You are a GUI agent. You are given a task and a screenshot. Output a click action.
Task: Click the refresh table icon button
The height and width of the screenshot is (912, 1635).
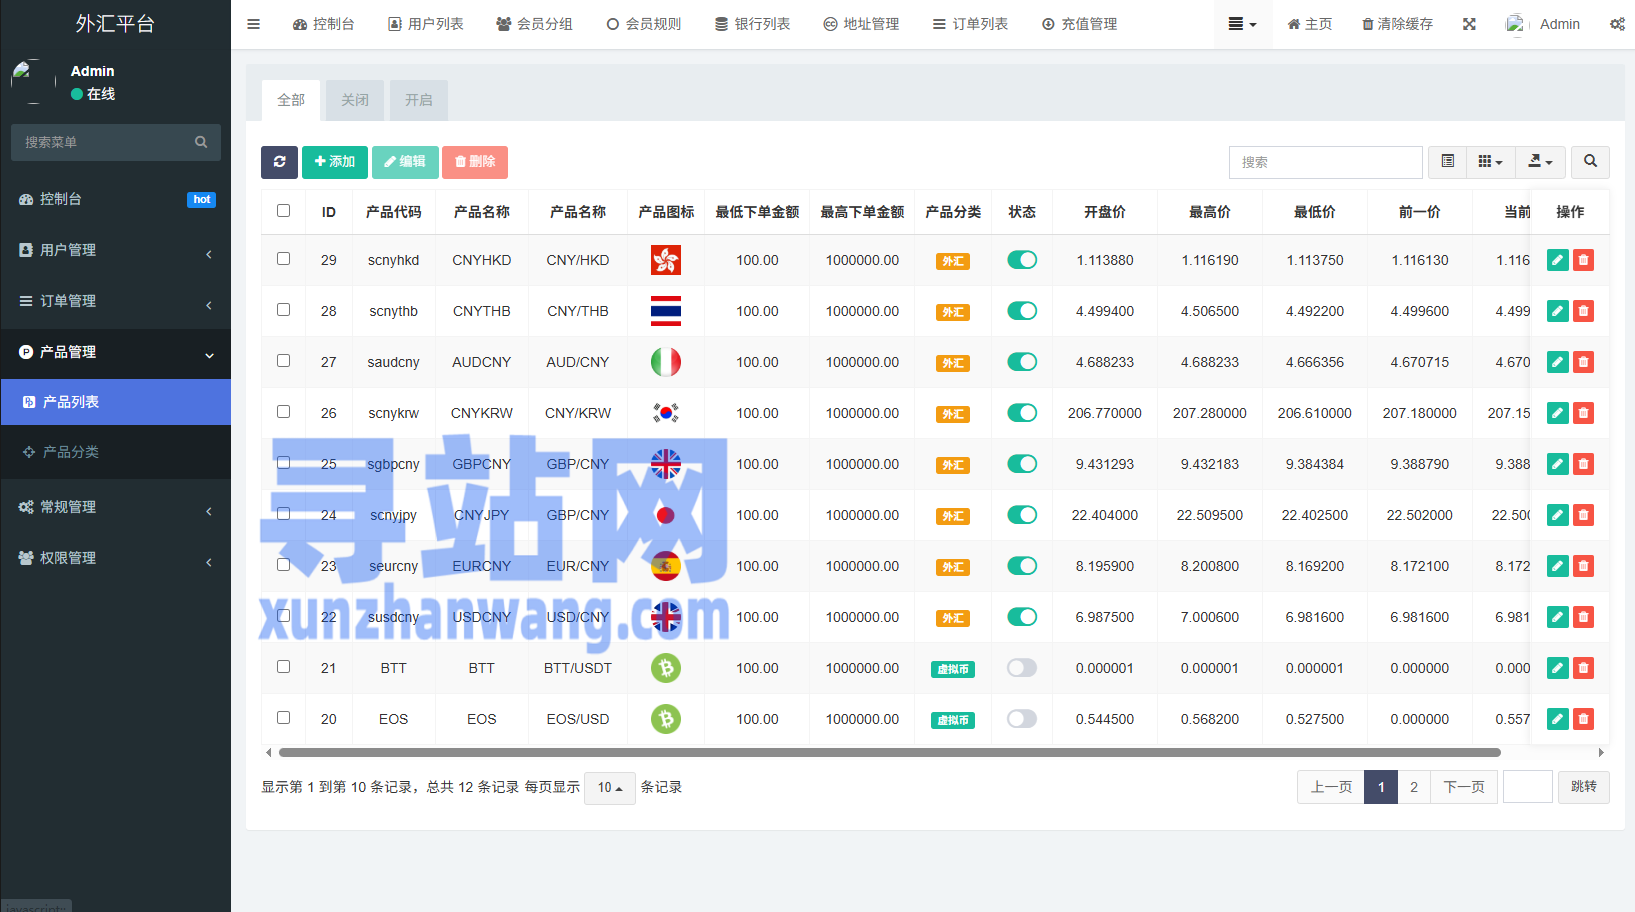tap(279, 162)
